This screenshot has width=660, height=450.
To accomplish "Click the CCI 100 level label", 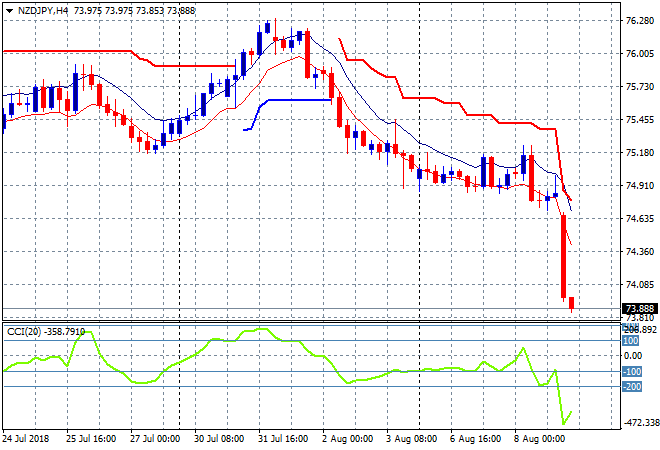I will [x=630, y=341].
